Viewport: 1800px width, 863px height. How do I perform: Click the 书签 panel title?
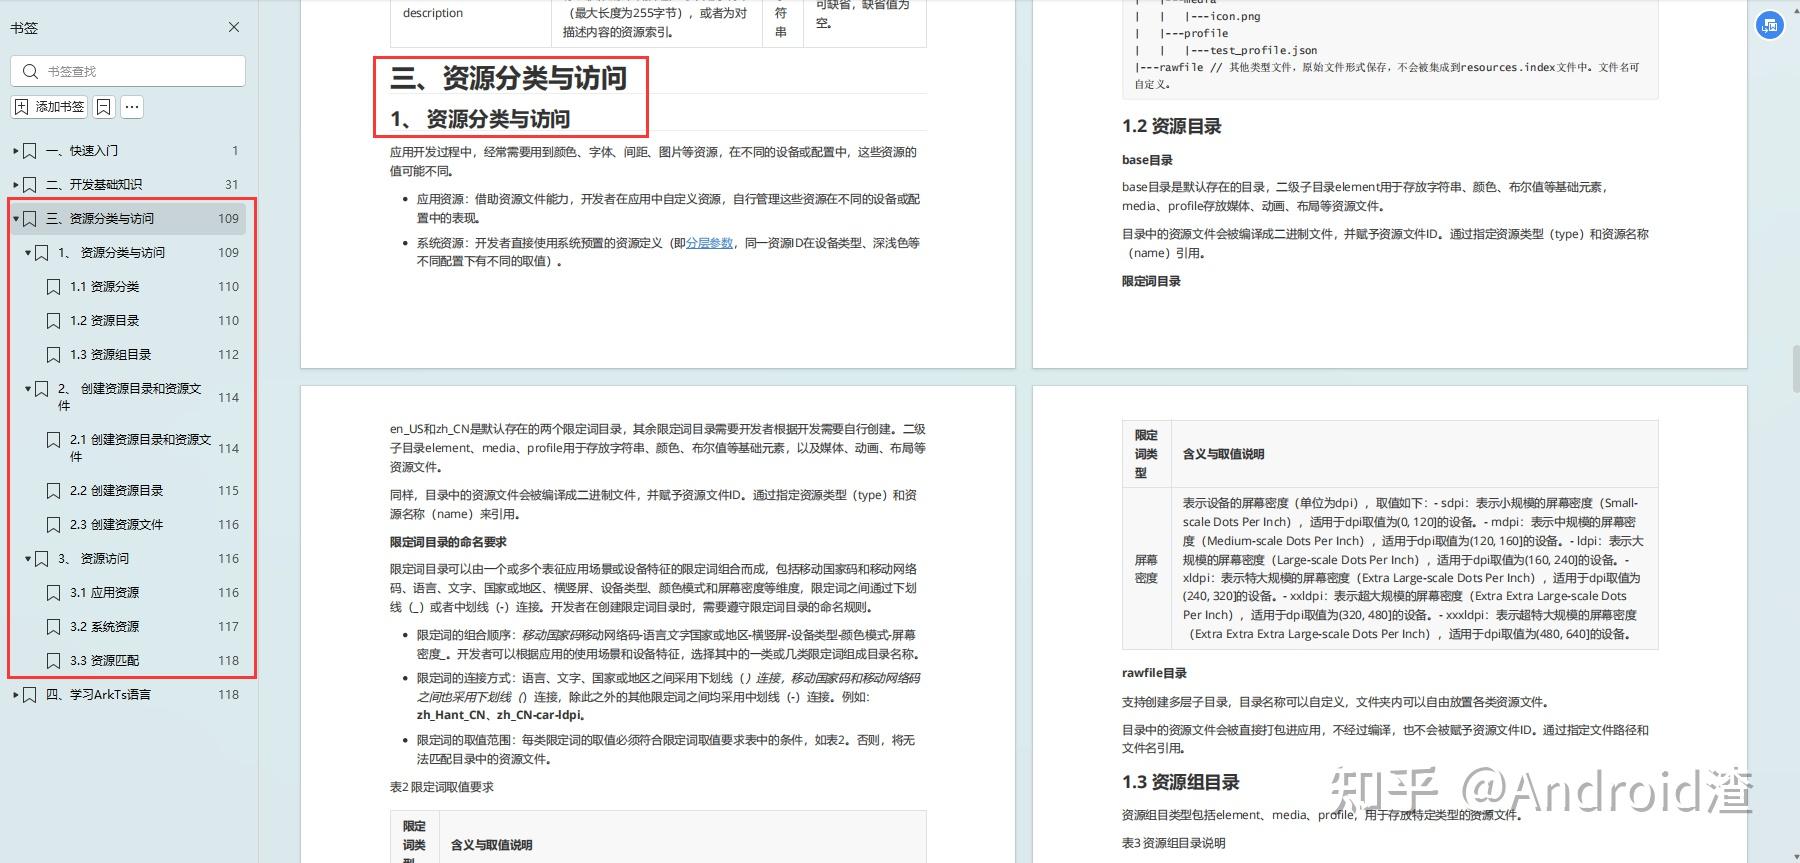[24, 28]
